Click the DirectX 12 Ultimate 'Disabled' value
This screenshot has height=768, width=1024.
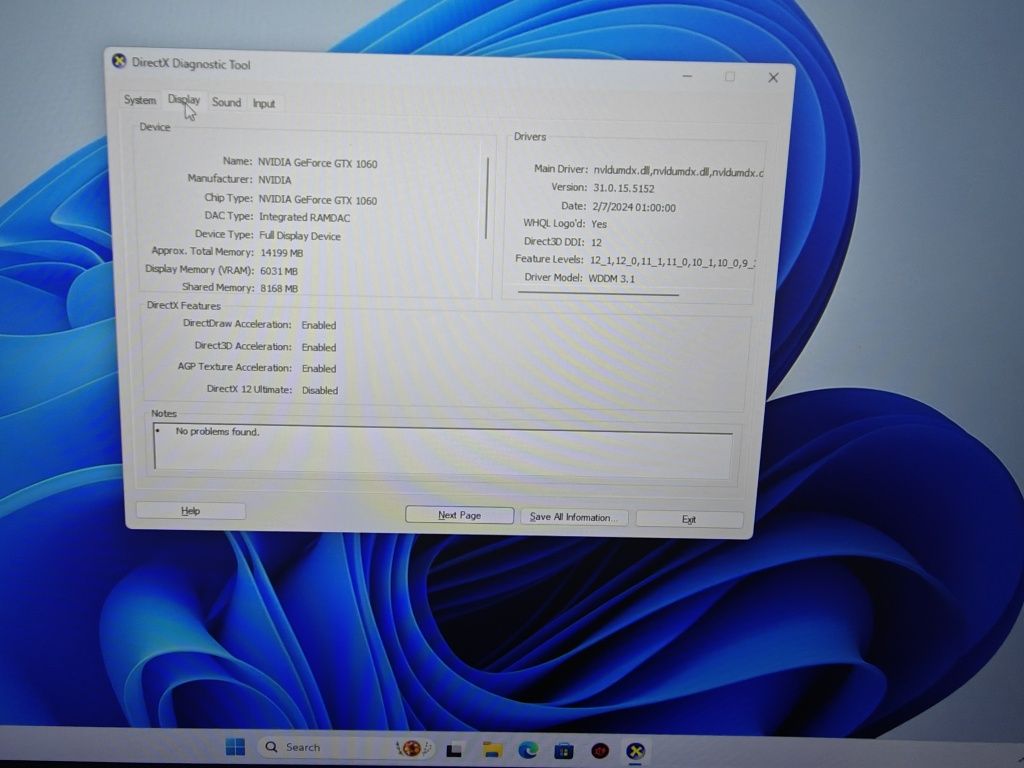320,391
